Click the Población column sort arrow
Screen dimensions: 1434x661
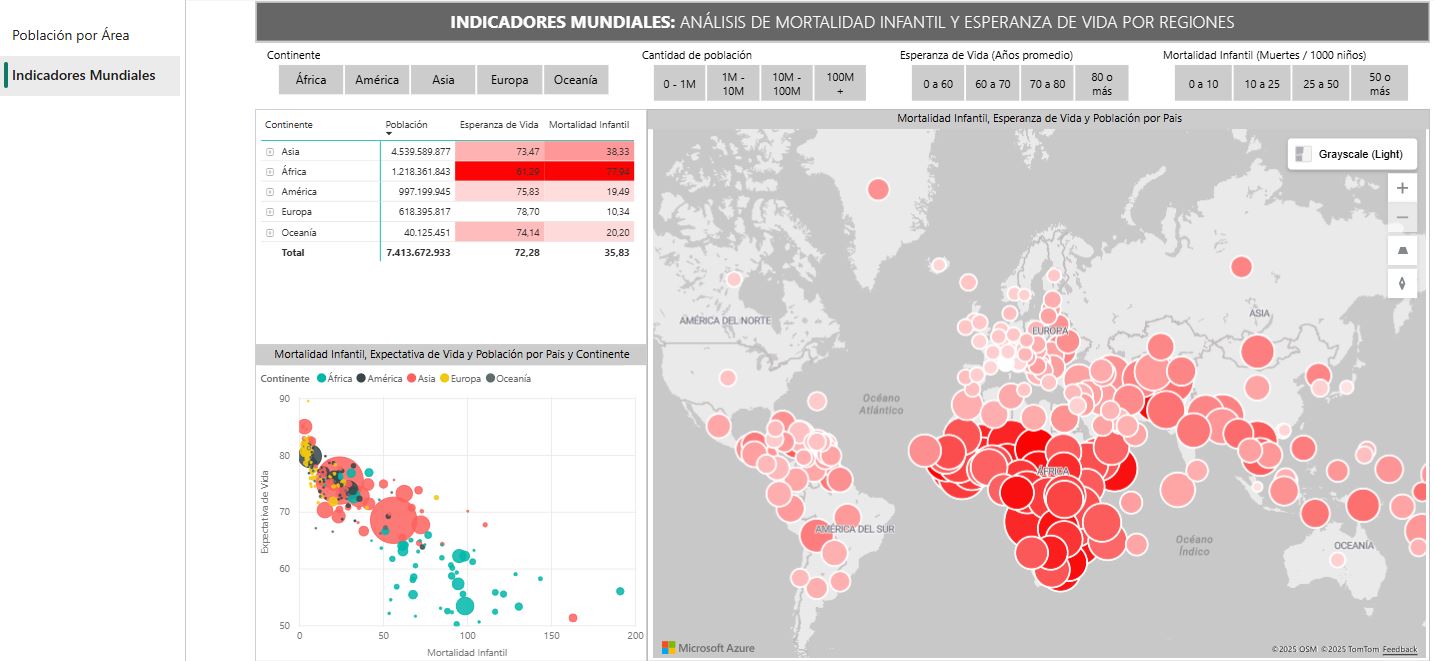coord(389,133)
